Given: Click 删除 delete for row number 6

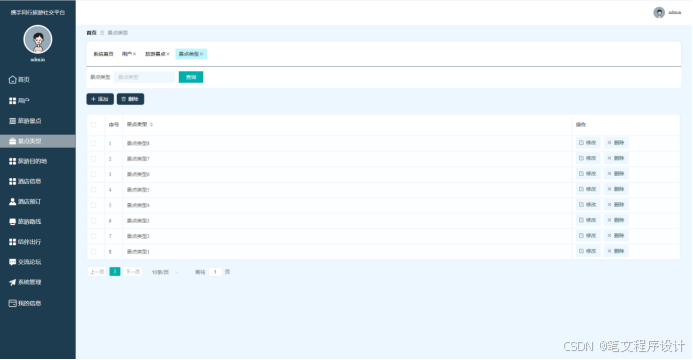Looking at the screenshot, I should click(x=616, y=220).
